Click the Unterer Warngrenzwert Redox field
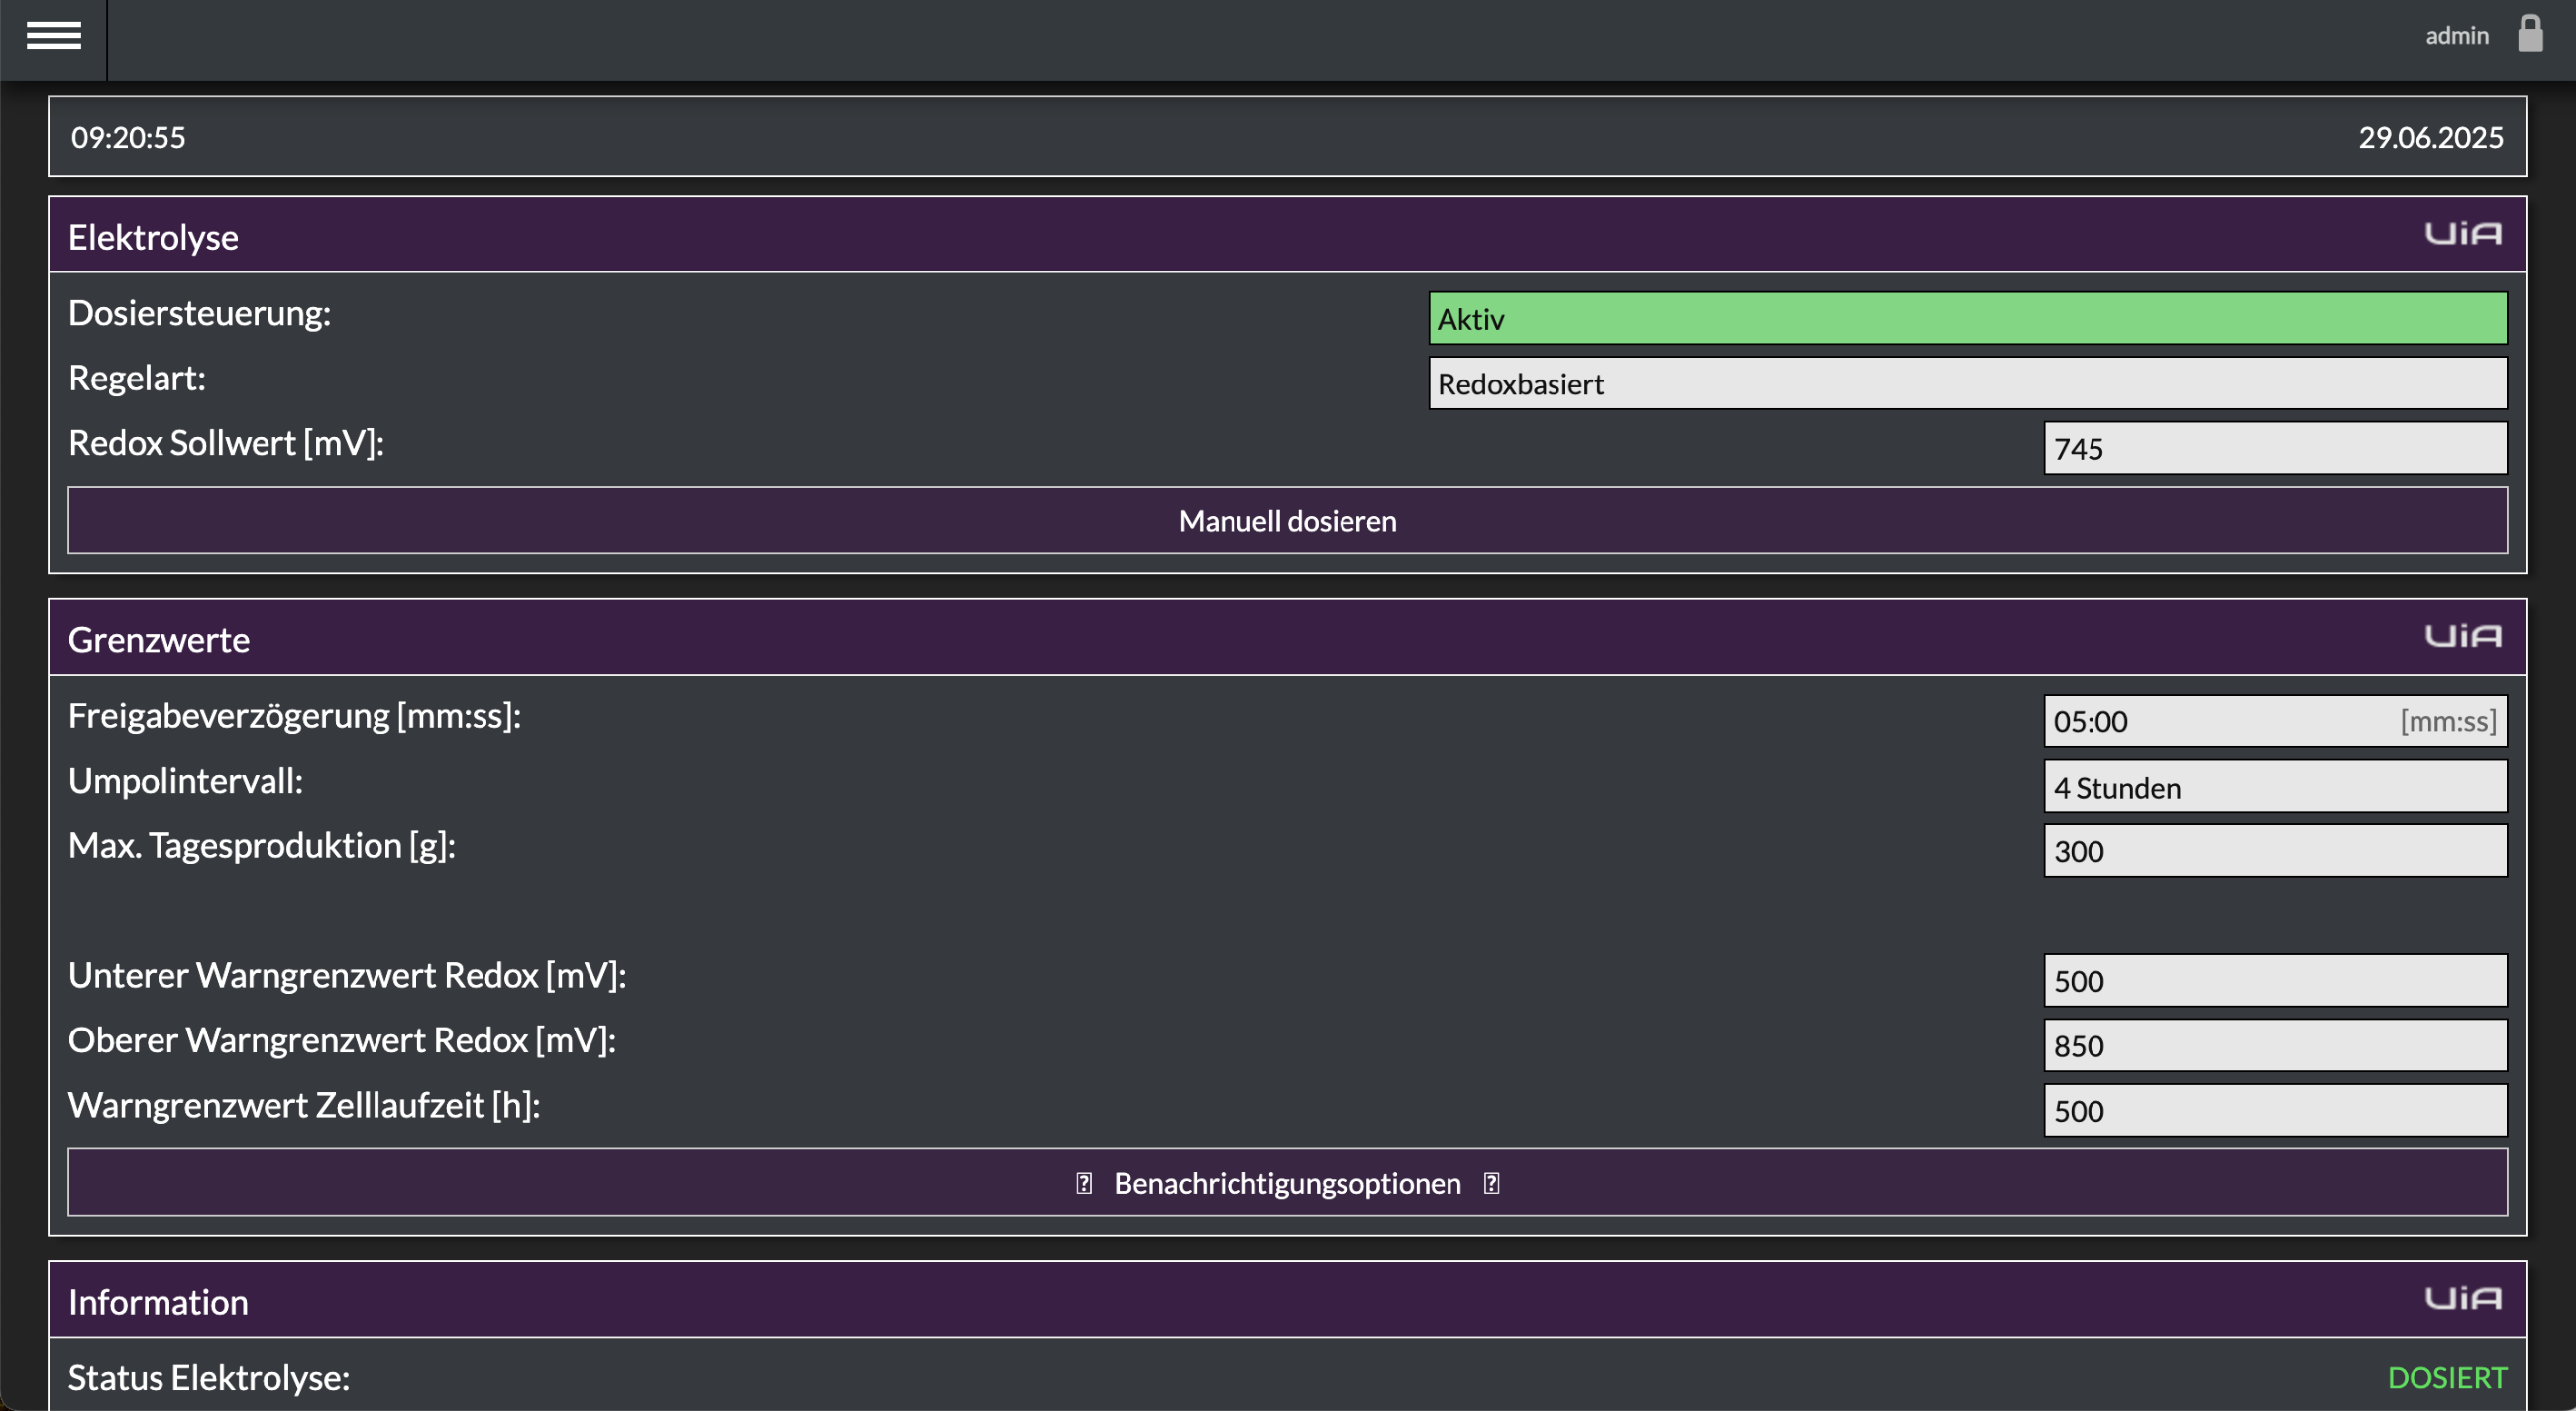 coord(2275,981)
